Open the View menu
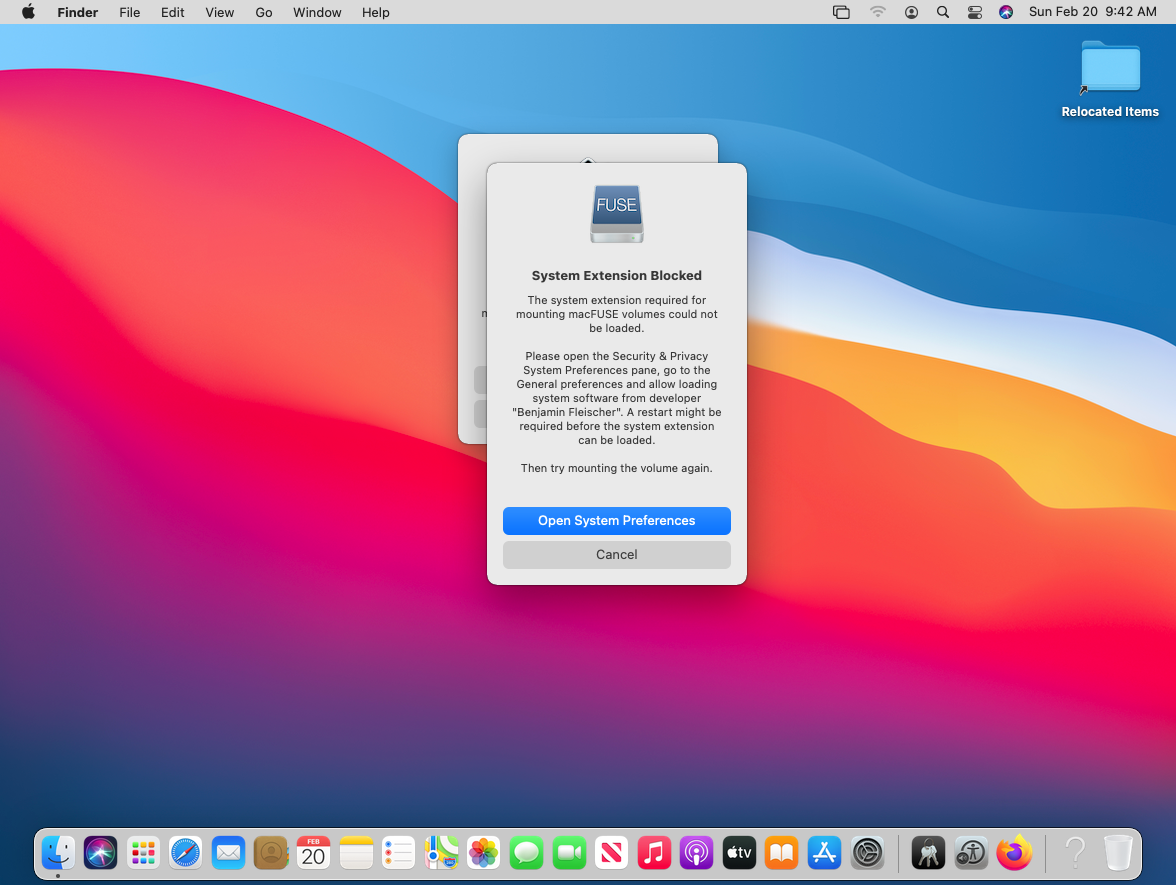The width and height of the screenshot is (1176, 885). [220, 12]
